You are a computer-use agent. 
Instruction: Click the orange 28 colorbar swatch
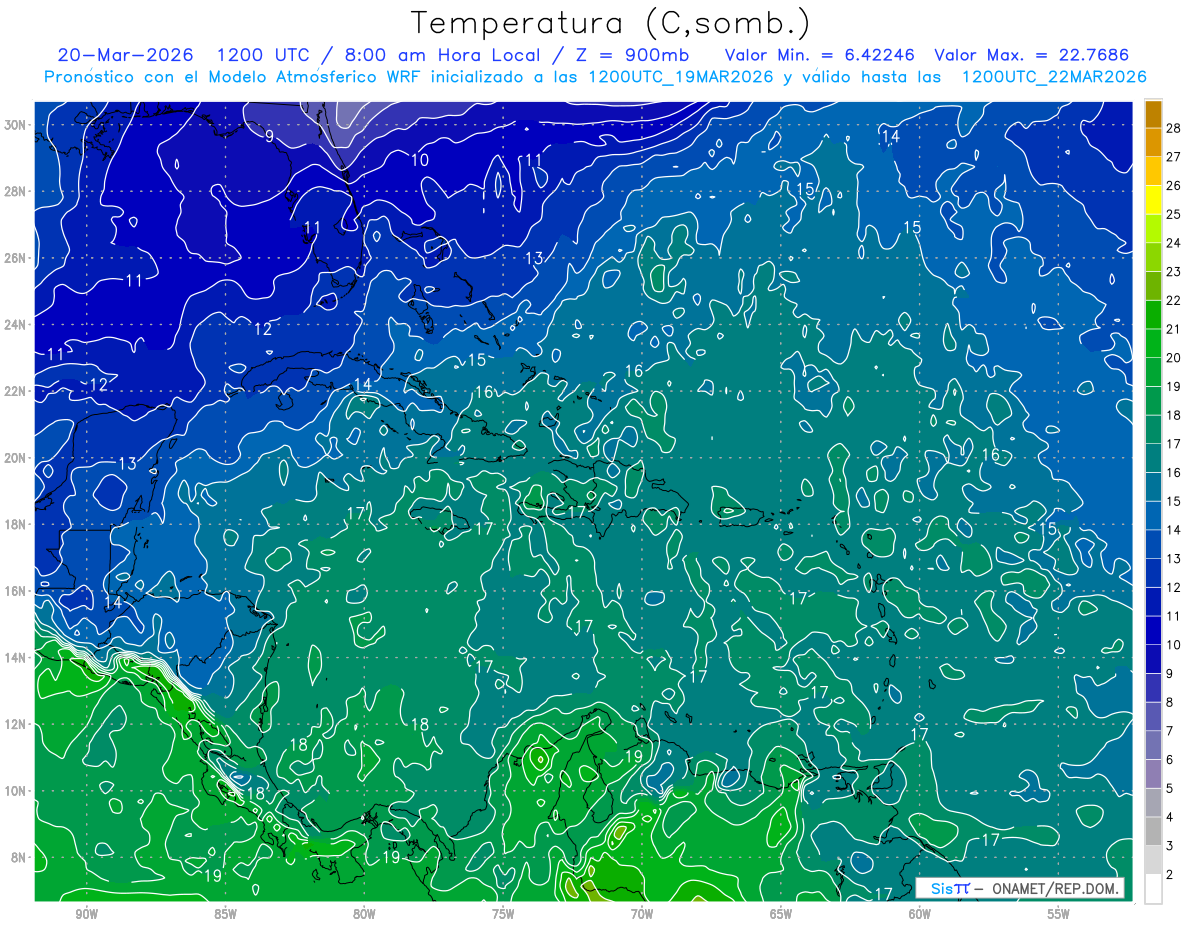pyautogui.click(x=1153, y=114)
